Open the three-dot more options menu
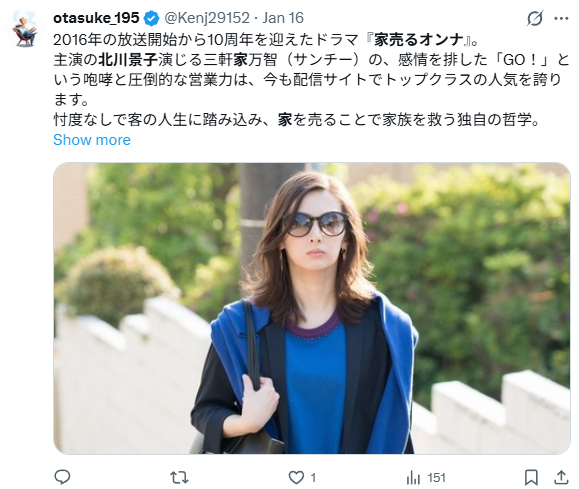This screenshot has height=489, width=579. point(561,18)
